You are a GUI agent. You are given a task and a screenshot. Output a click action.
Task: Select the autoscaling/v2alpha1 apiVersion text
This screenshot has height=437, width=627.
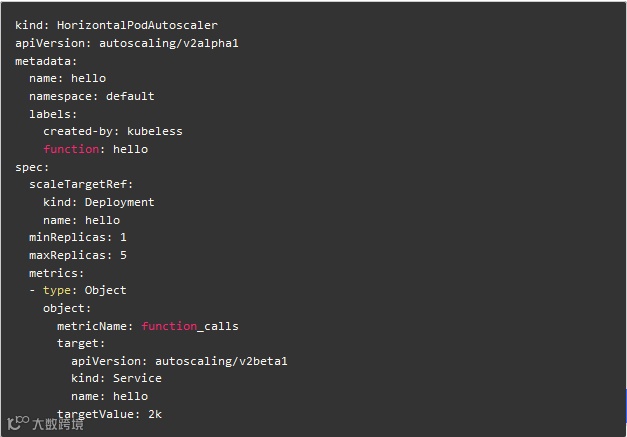click(x=168, y=43)
